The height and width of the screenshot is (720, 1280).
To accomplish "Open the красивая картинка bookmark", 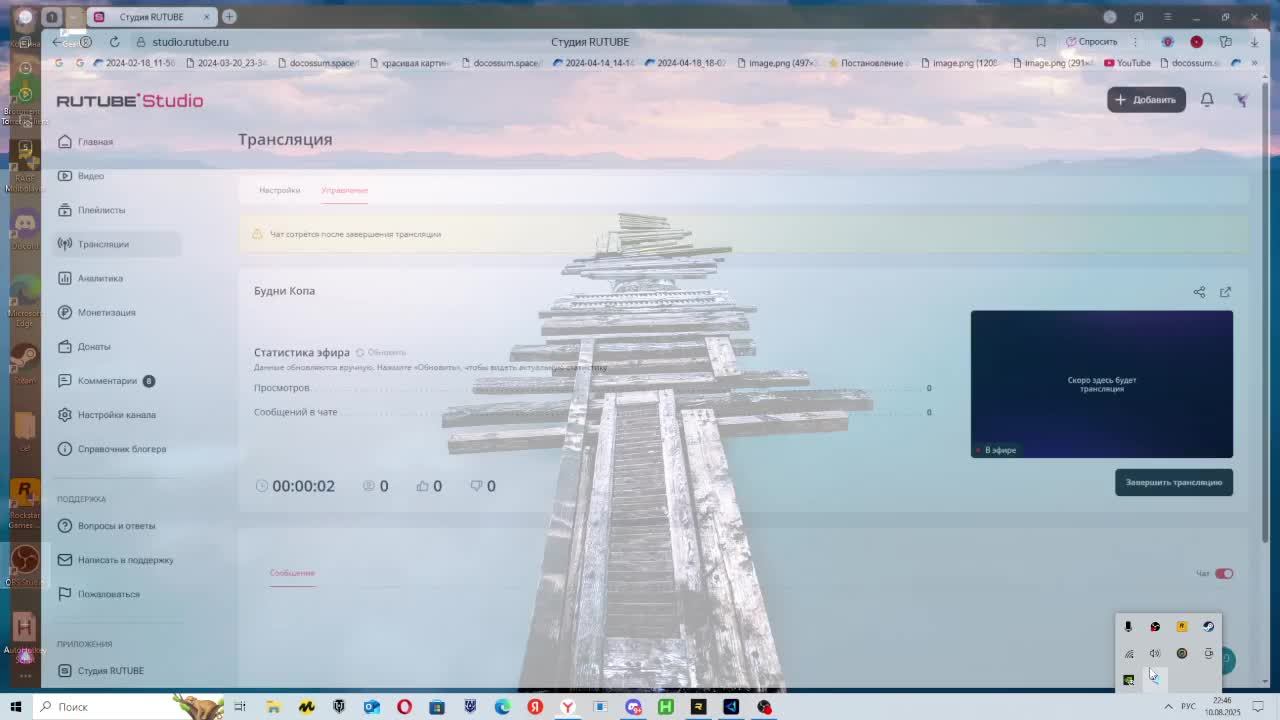I will pos(409,63).
